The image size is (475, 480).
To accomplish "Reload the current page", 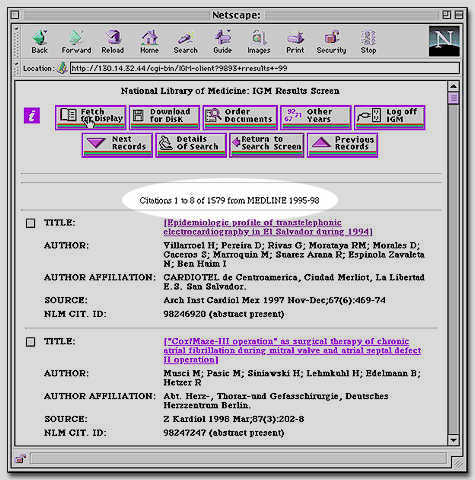I will pos(113,42).
